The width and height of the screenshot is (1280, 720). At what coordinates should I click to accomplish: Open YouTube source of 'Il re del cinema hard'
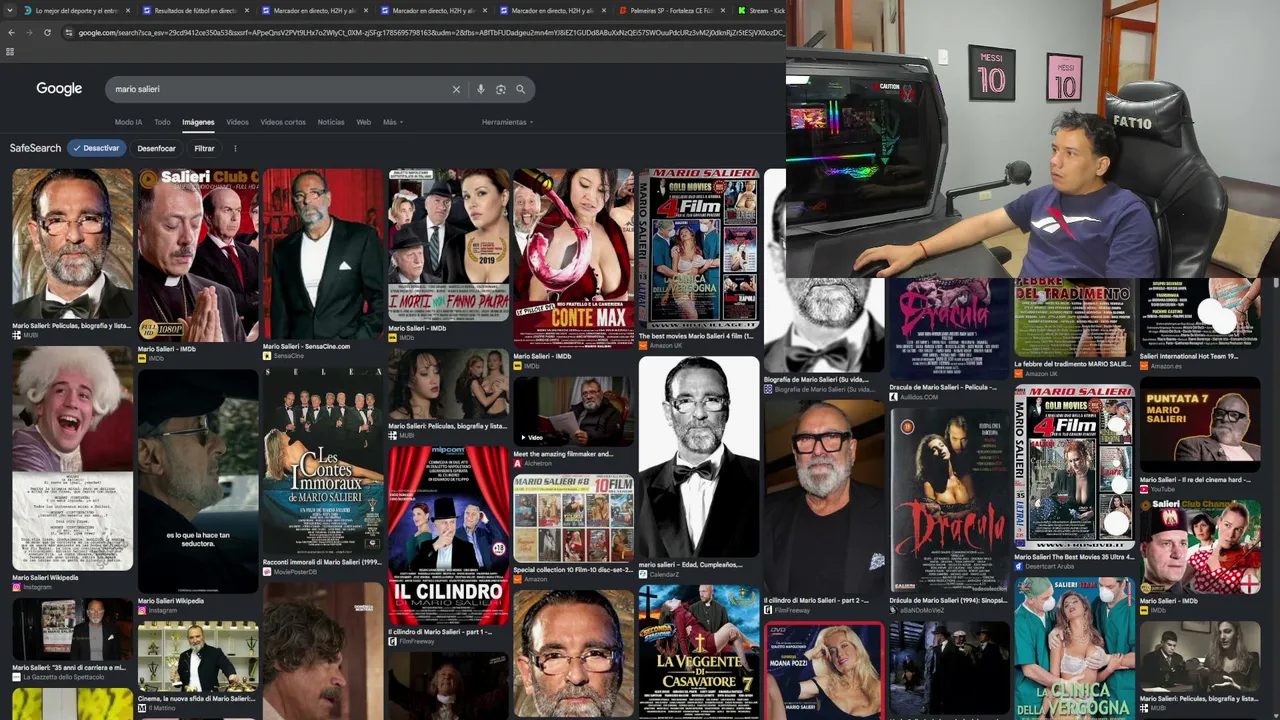(x=1158, y=489)
